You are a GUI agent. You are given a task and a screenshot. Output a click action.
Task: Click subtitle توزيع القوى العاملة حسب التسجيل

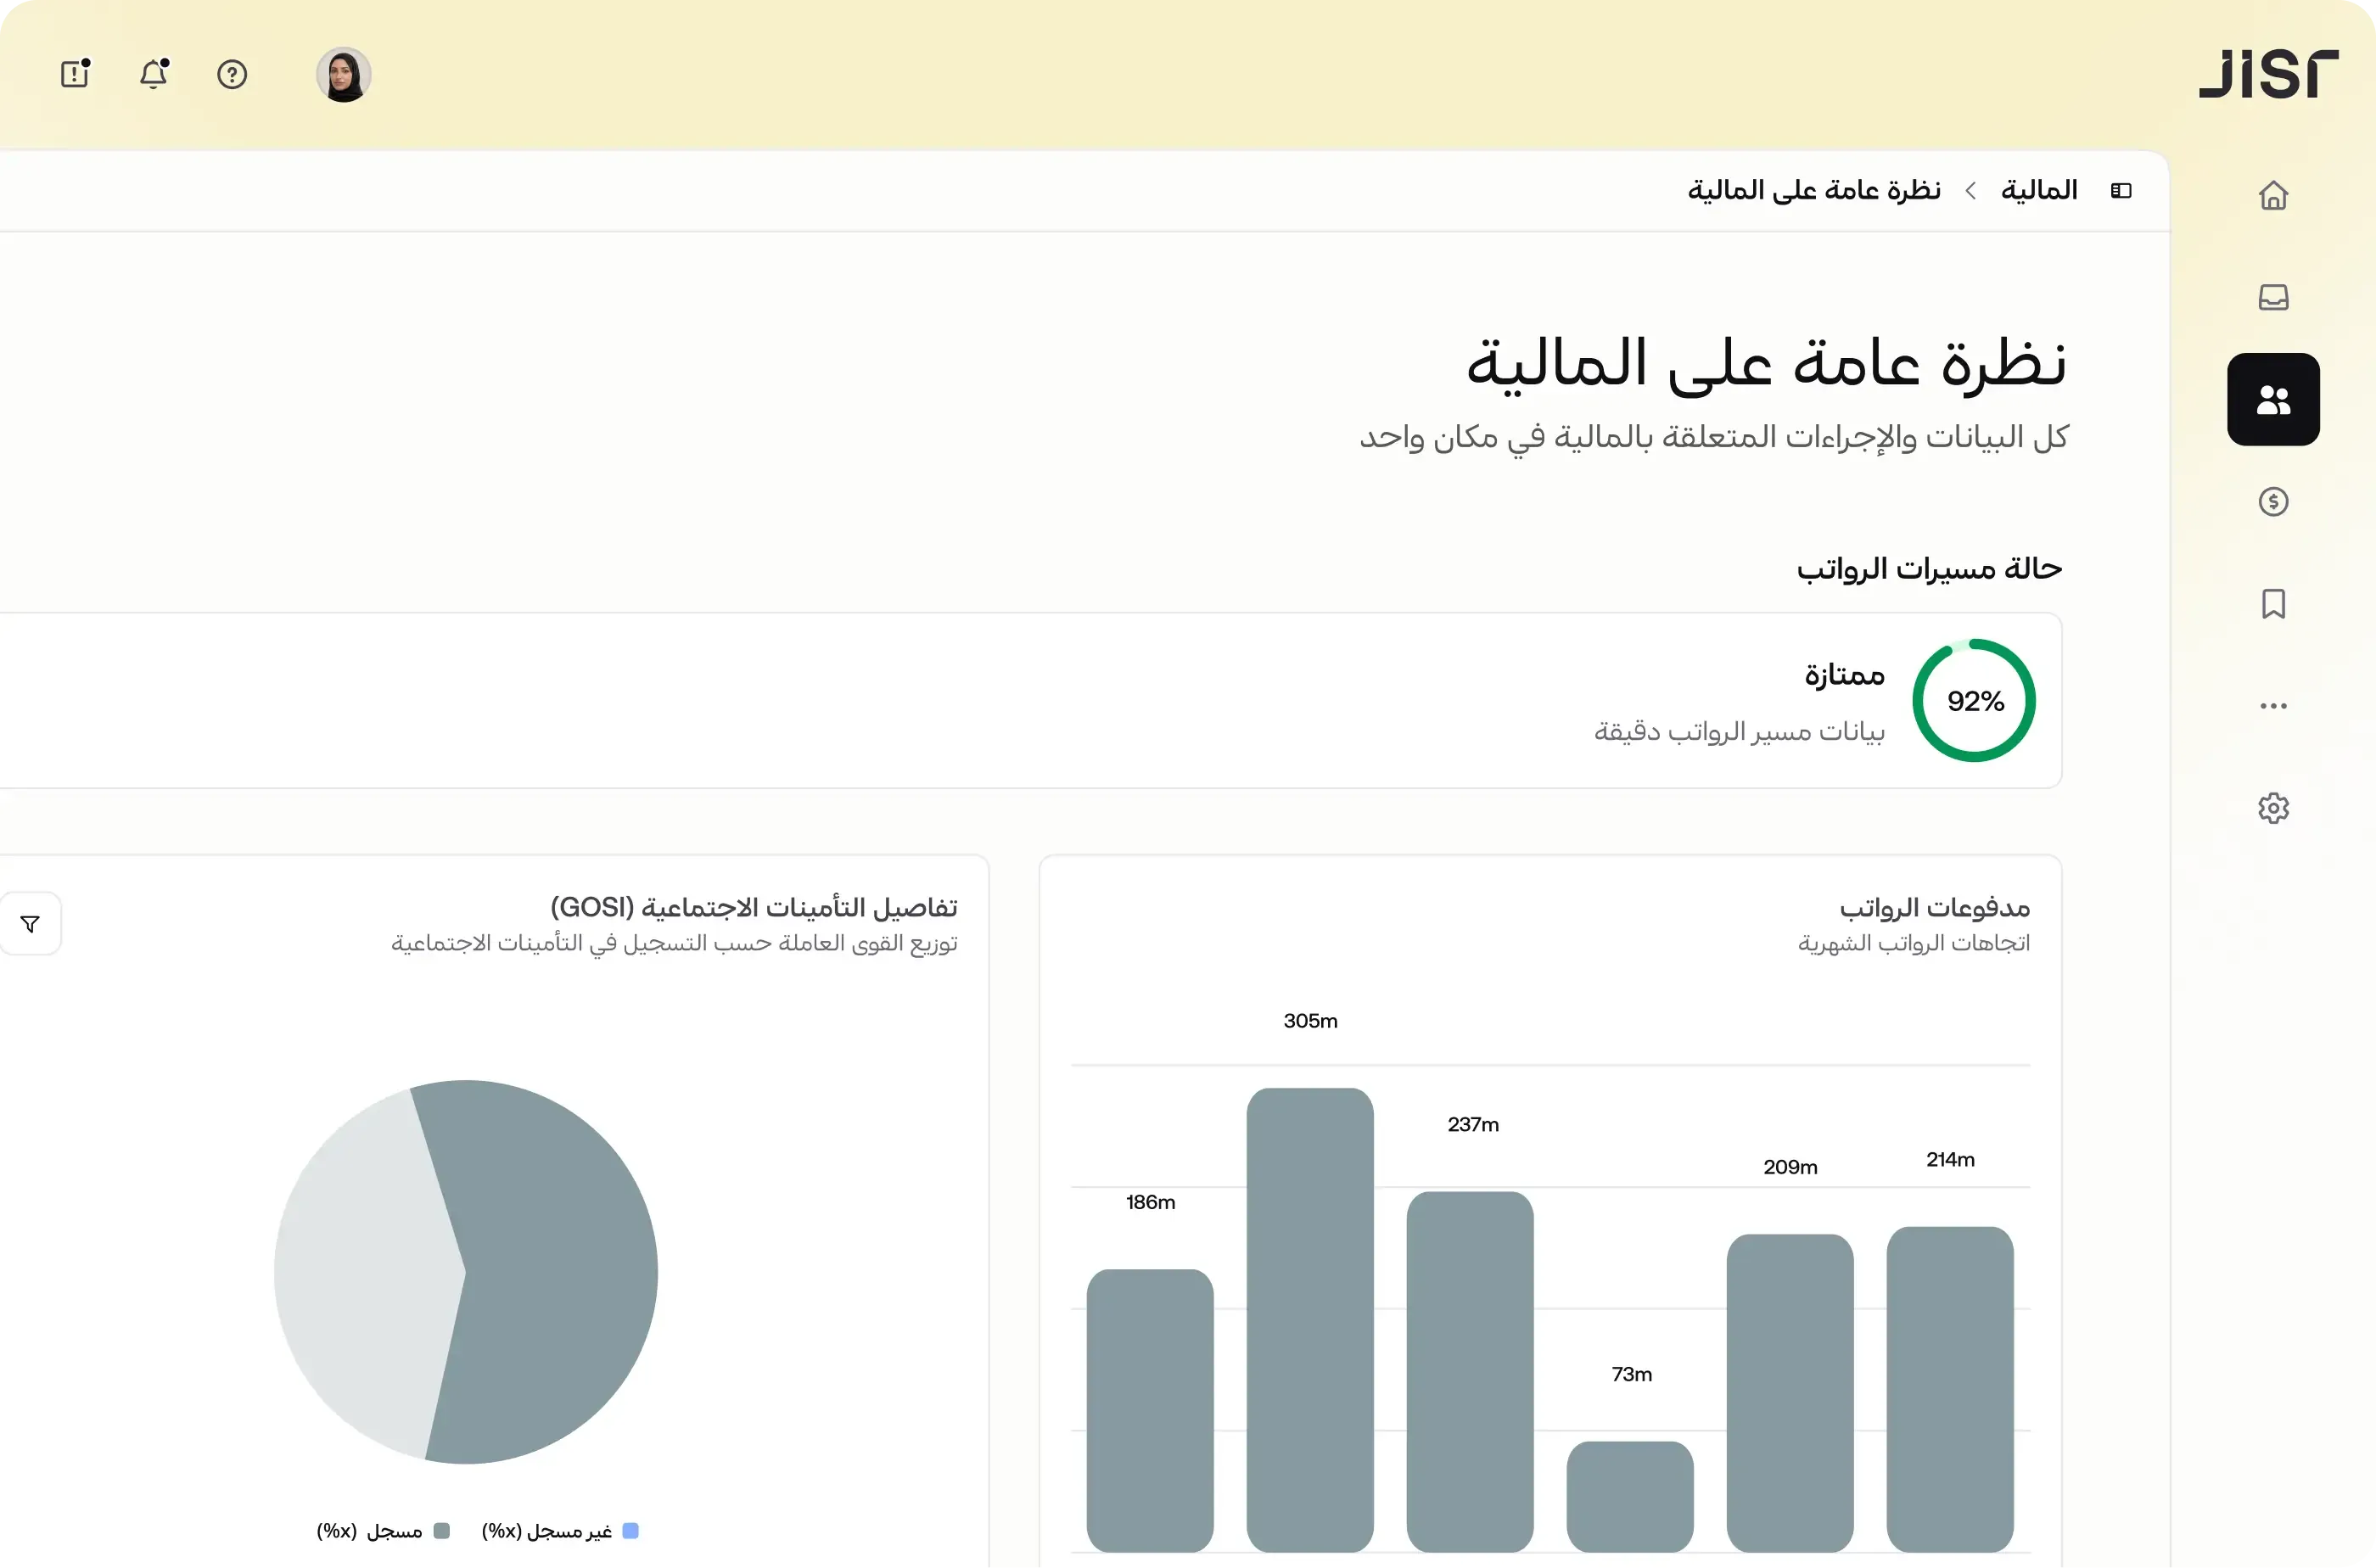tap(674, 943)
